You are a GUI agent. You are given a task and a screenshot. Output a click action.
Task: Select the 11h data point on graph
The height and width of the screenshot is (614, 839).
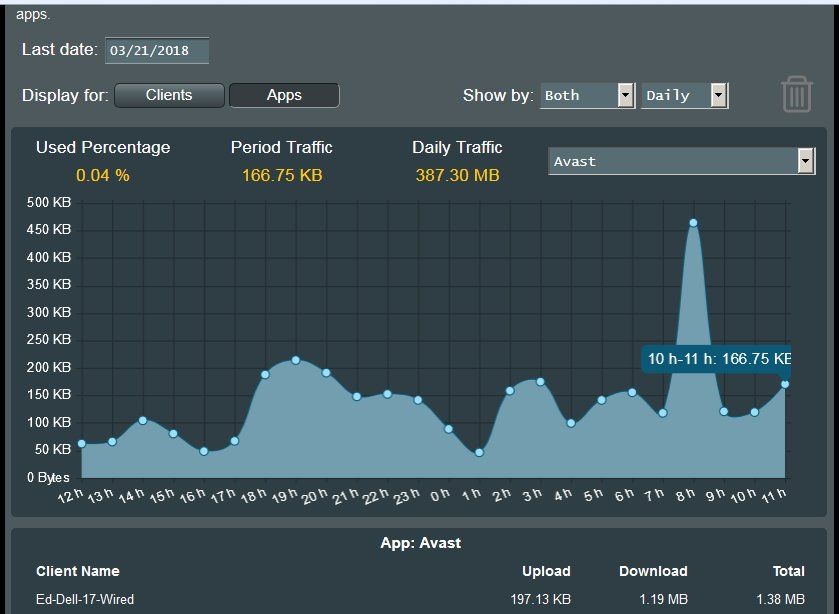pos(785,384)
